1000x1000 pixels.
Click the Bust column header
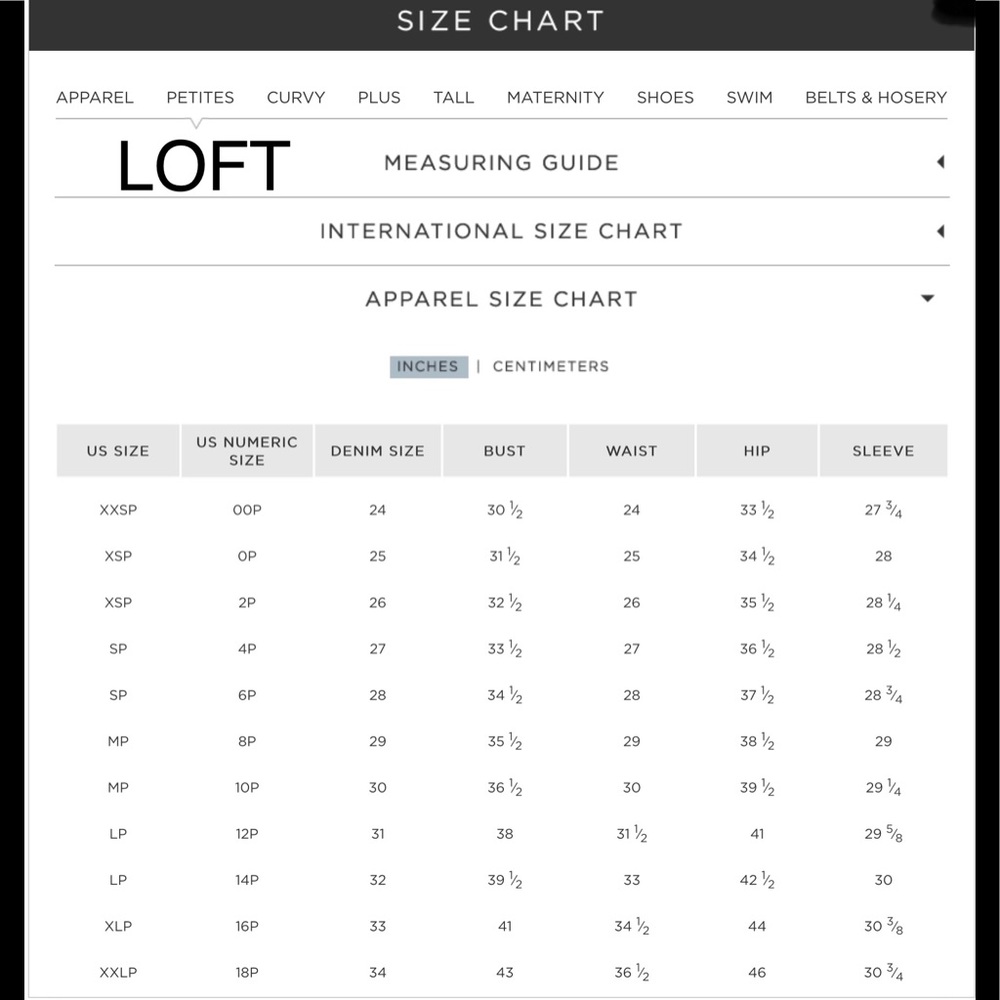click(x=504, y=451)
